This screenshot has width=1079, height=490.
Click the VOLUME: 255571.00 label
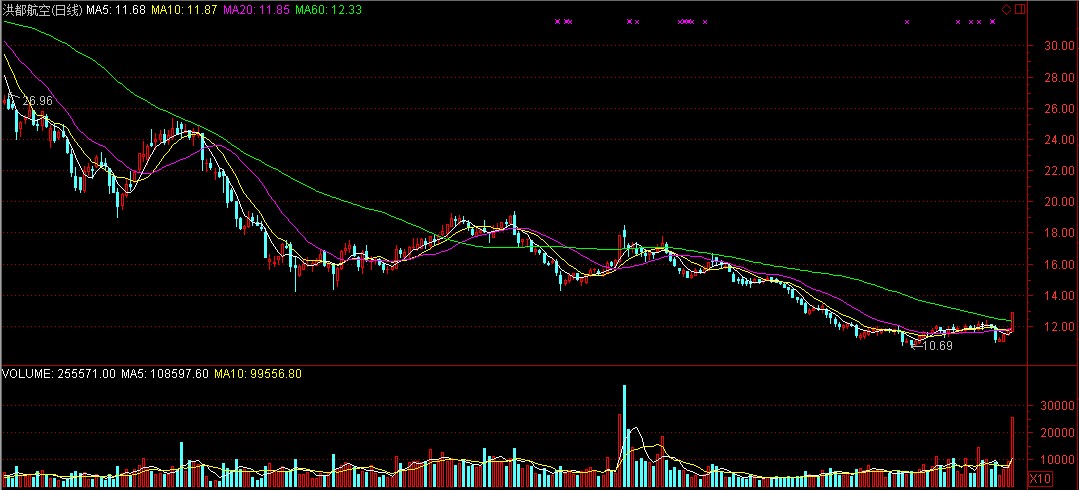coord(60,374)
